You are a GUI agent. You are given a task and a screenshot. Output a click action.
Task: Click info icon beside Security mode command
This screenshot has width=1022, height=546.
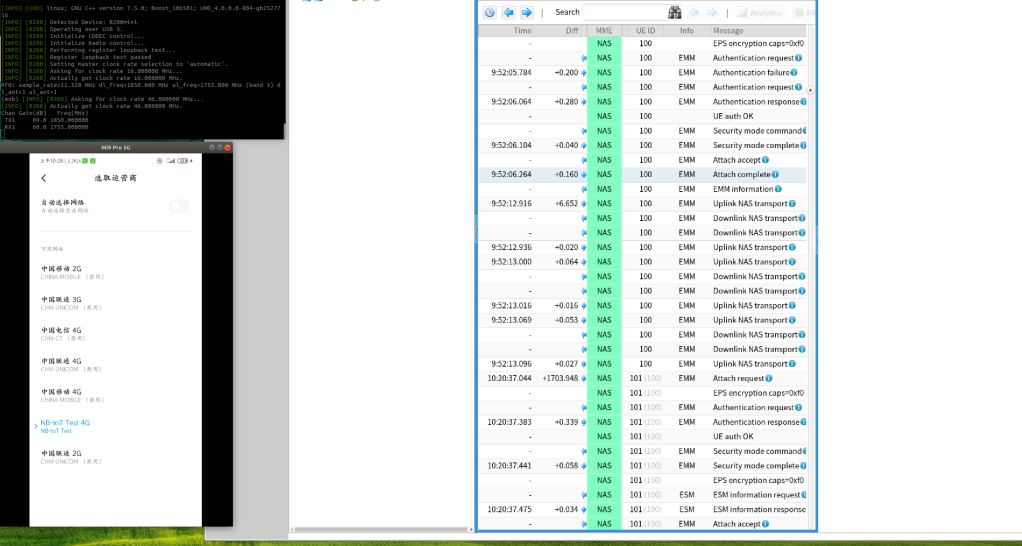coord(807,131)
